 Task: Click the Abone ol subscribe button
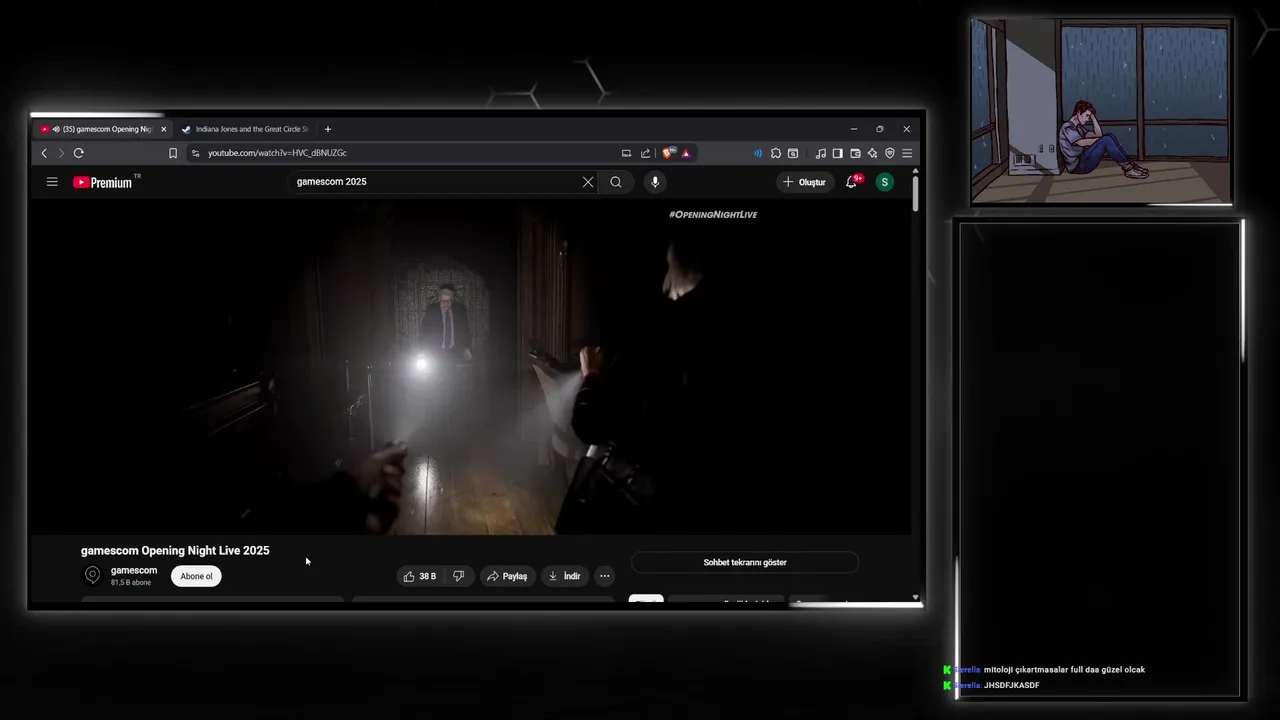point(196,576)
